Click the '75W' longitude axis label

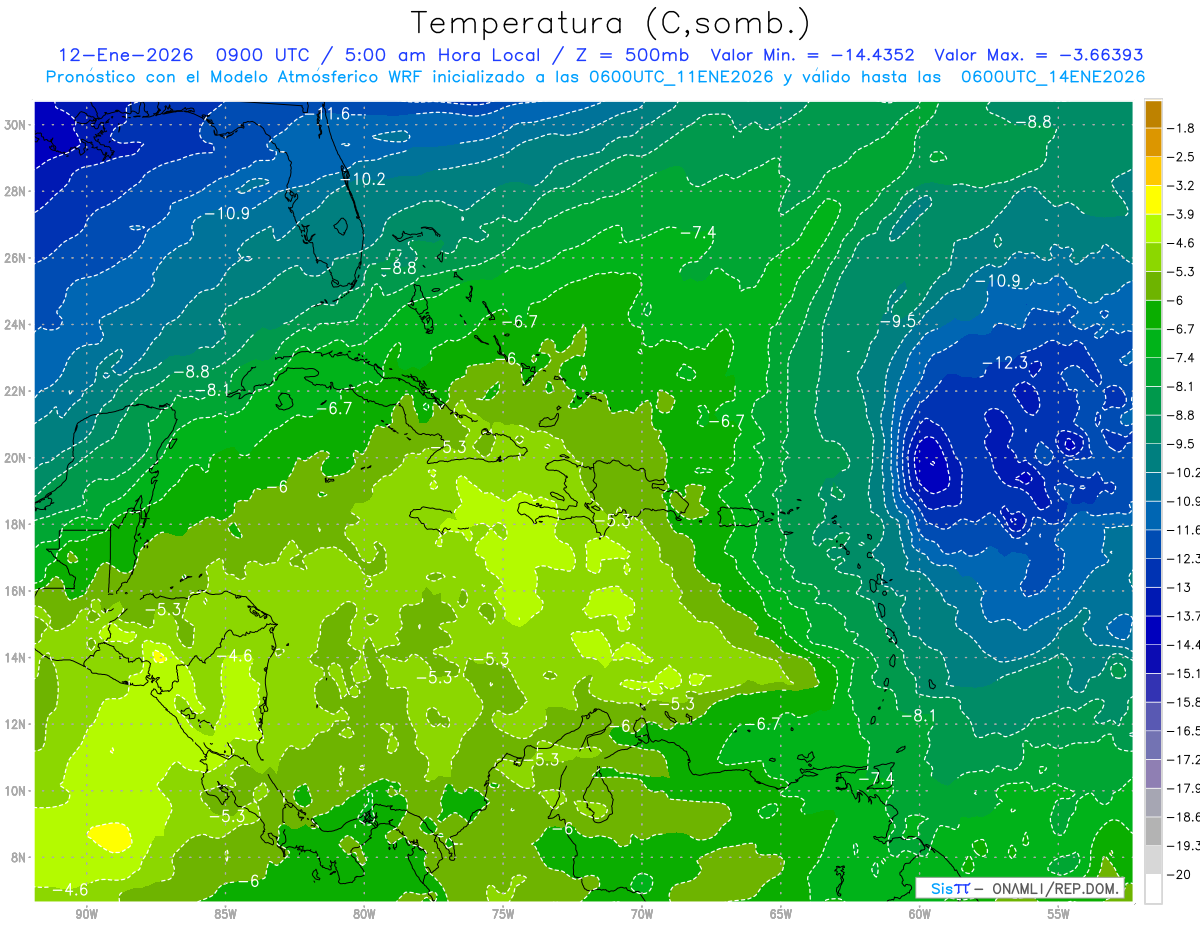tap(503, 915)
